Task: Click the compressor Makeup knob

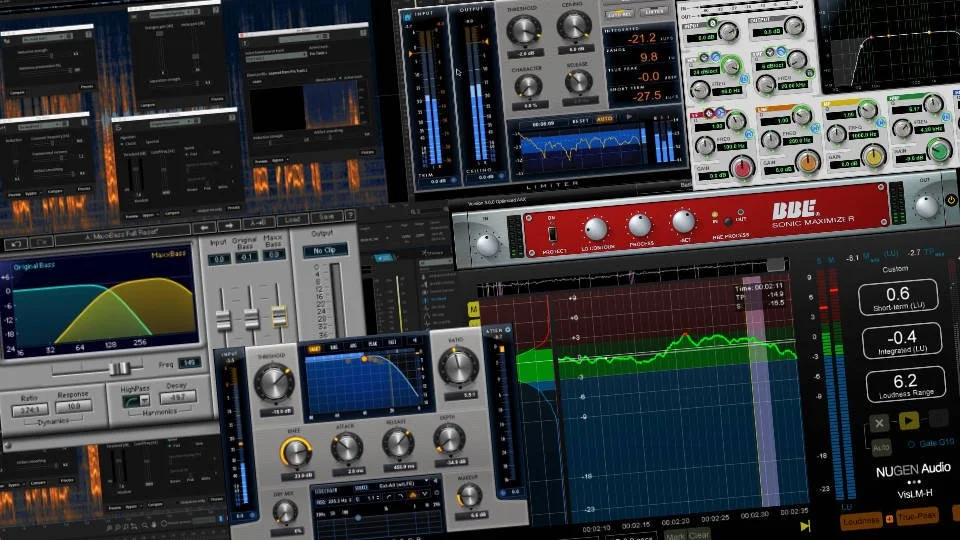Action: coord(468,495)
